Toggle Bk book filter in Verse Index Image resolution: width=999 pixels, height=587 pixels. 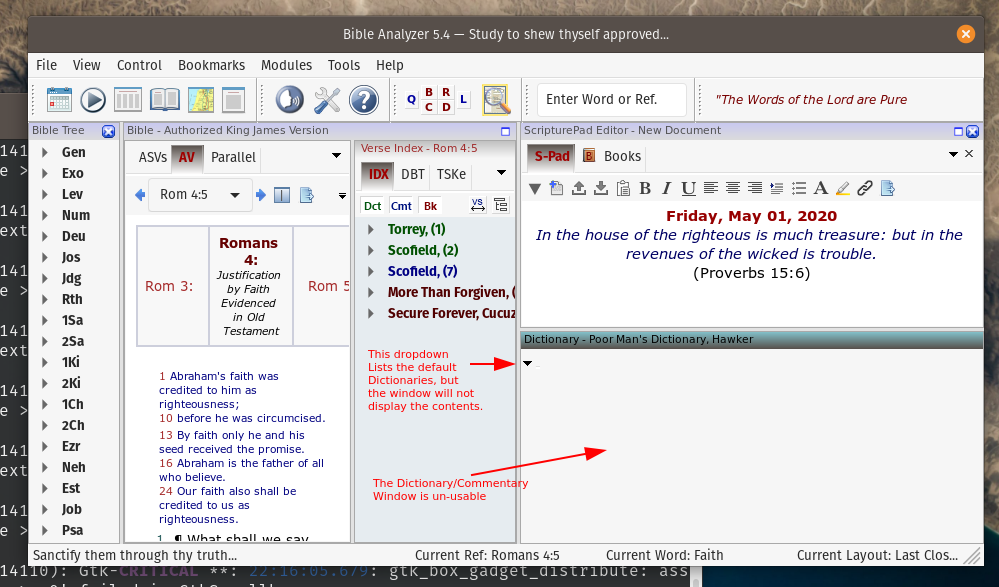(x=431, y=206)
